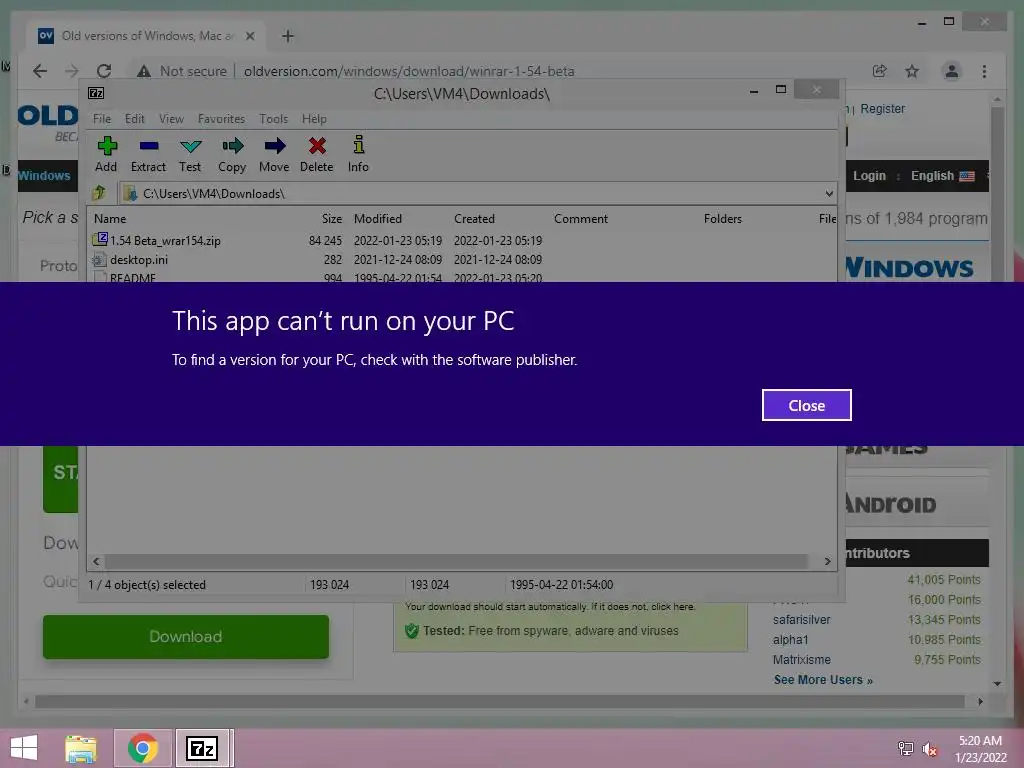Switch to Chrome from the taskbar
1024x768 pixels.
tap(142, 748)
